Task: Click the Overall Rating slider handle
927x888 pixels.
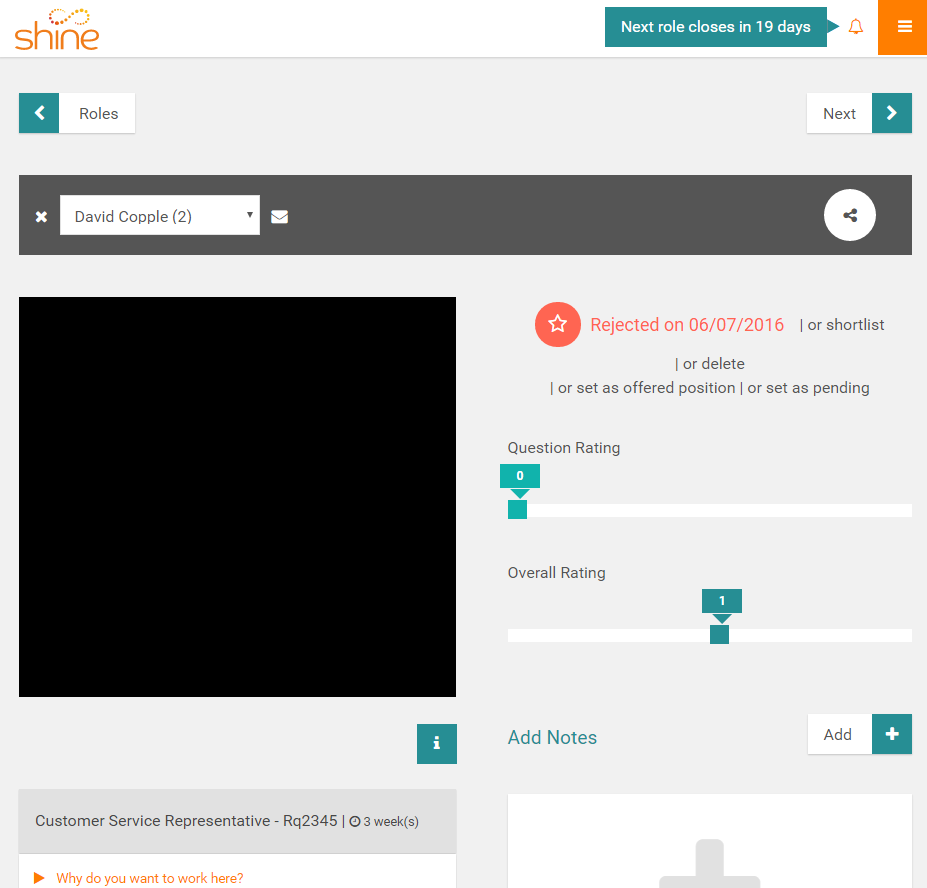Action: pos(719,634)
